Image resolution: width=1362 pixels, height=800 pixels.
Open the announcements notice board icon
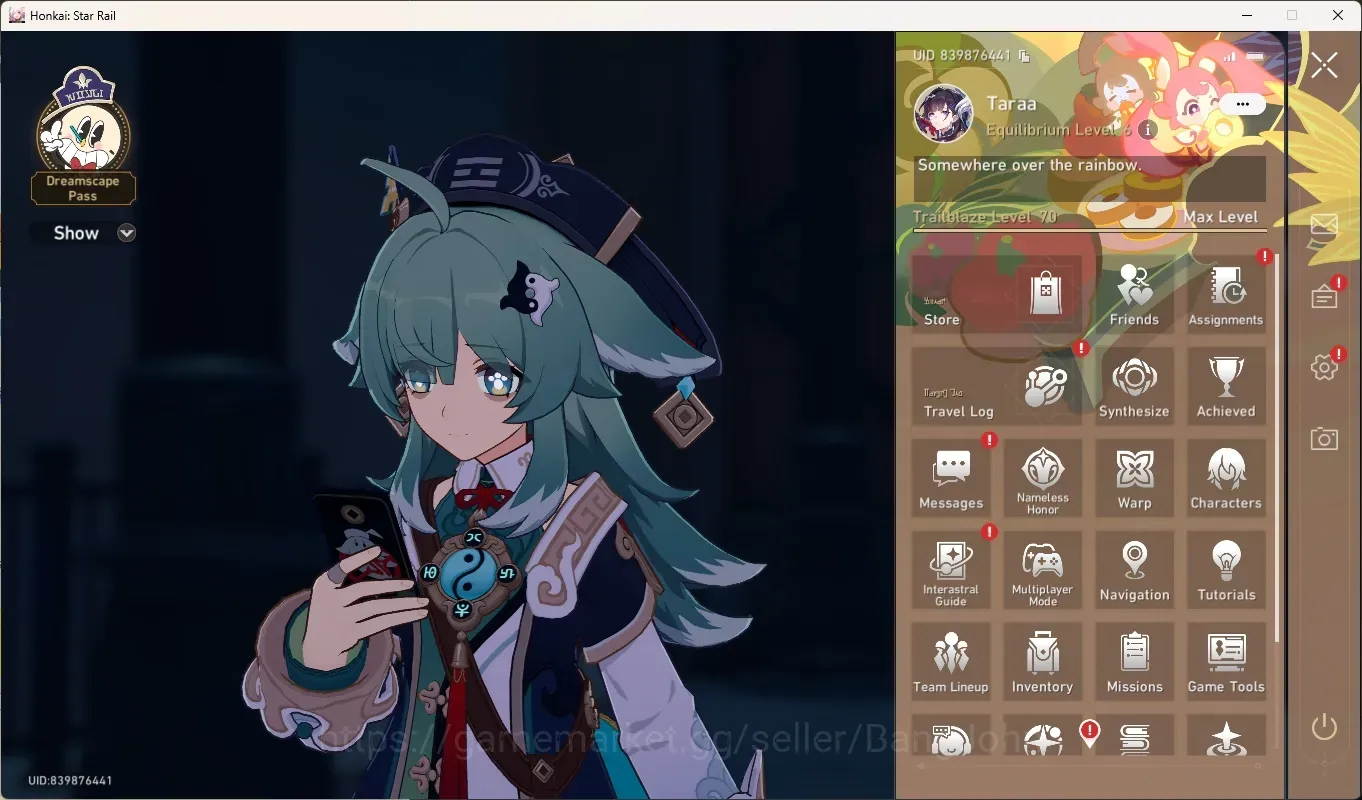point(1324,297)
